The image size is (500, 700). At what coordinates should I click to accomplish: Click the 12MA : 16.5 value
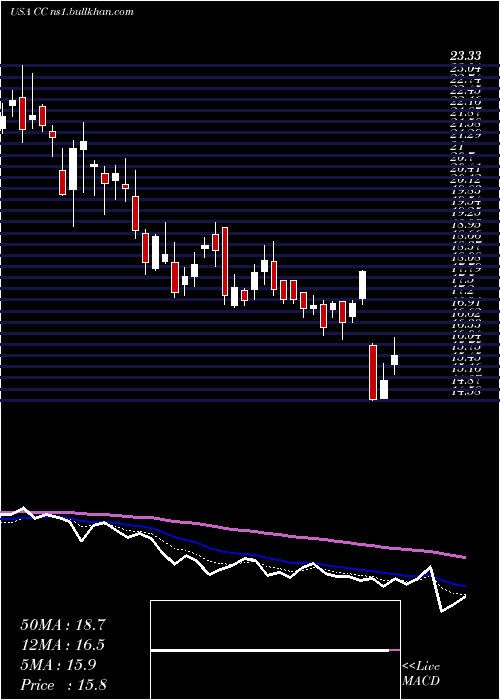(63, 645)
